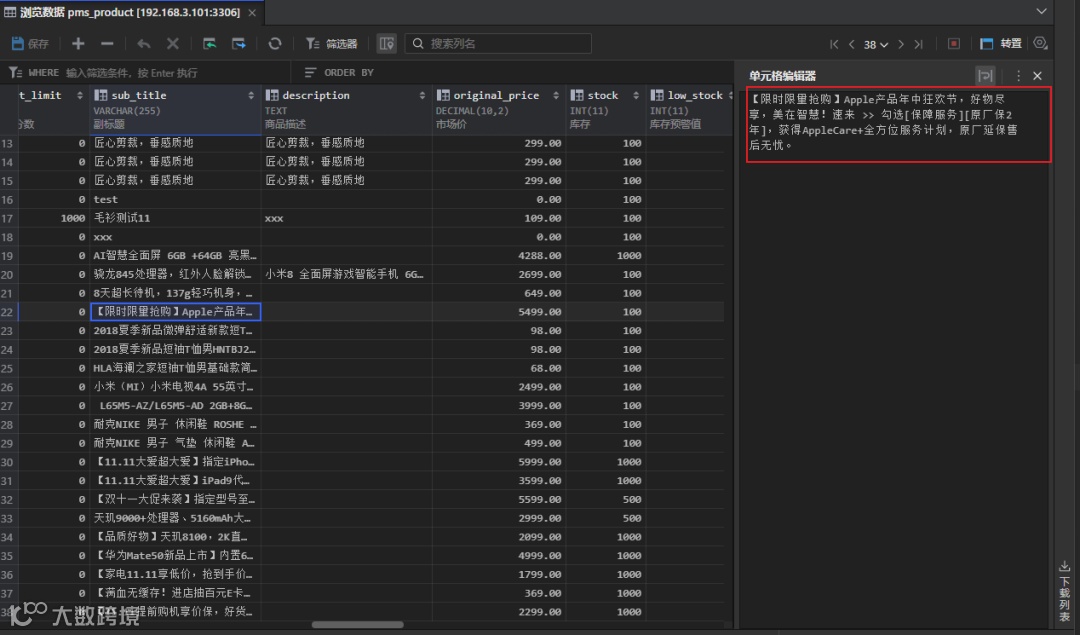This screenshot has width=1080, height=635.
Task: Open the tab list chevron at top right
Action: click(1041, 11)
